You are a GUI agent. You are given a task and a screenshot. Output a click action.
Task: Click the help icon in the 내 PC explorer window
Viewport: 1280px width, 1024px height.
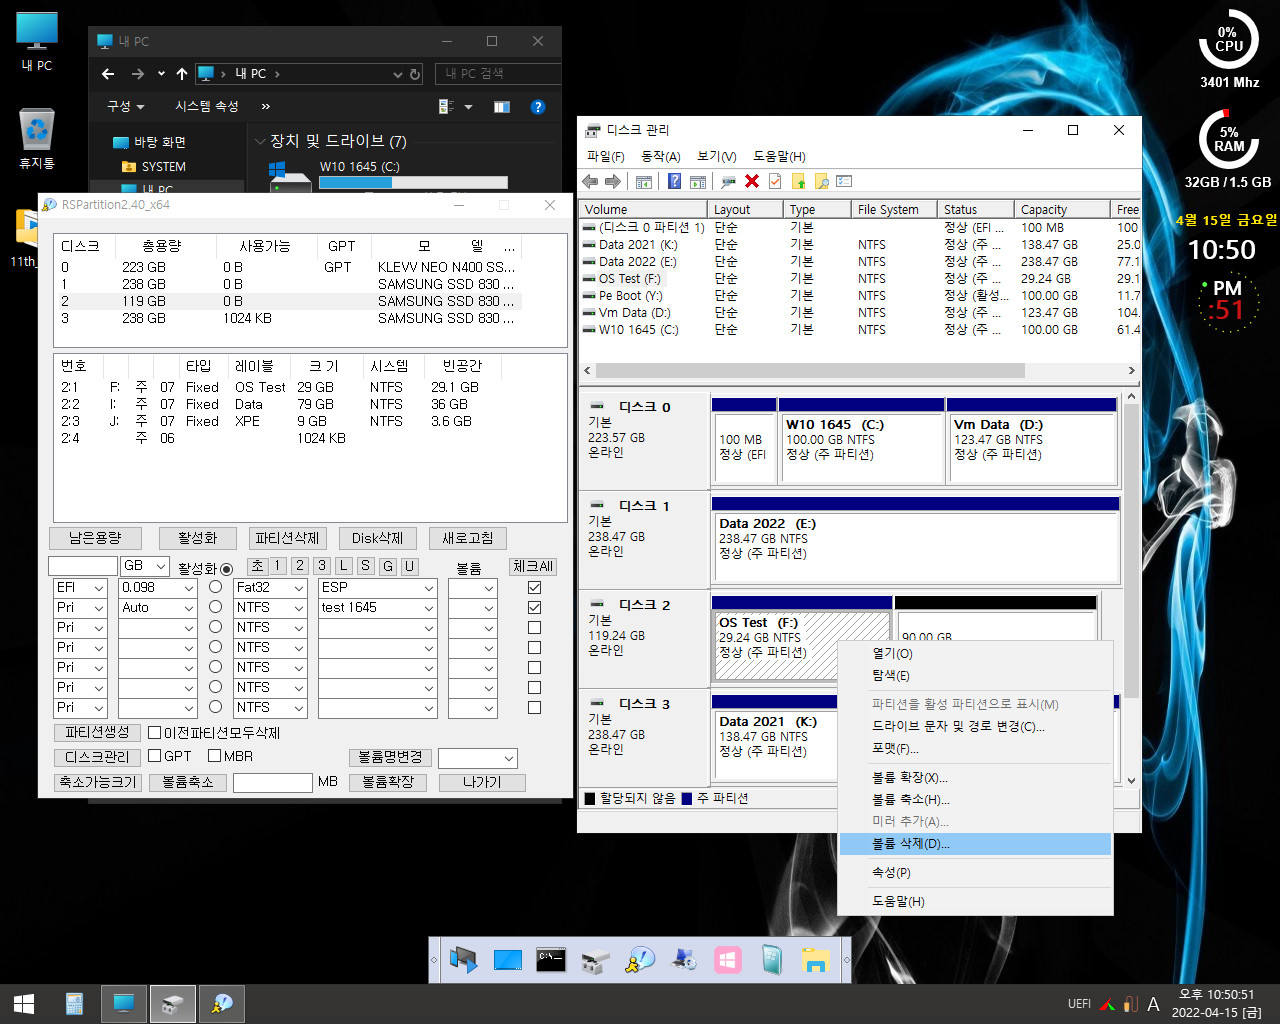[x=537, y=106]
